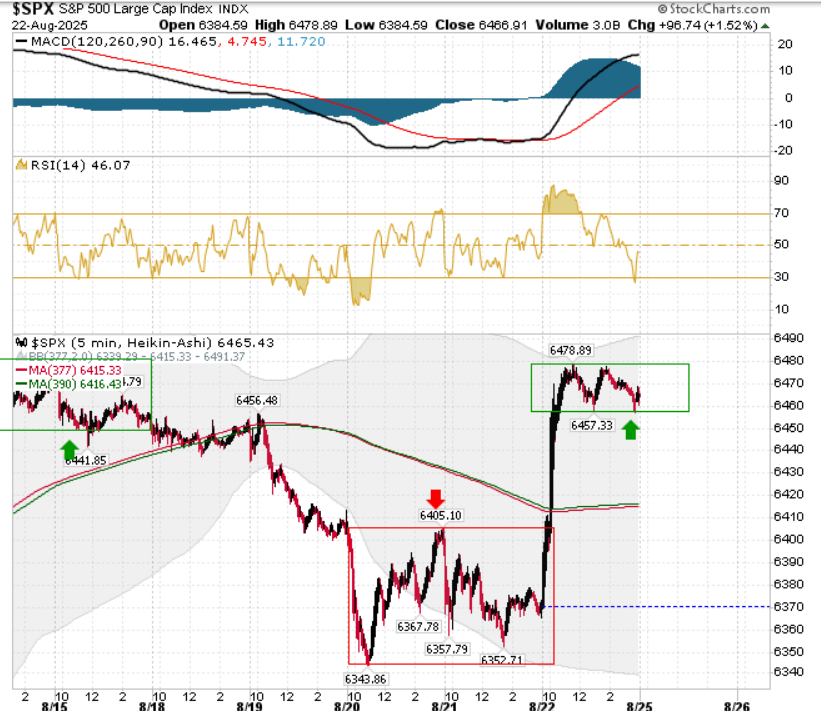
Task: Click the 6352.71 price label
Action: (502, 660)
